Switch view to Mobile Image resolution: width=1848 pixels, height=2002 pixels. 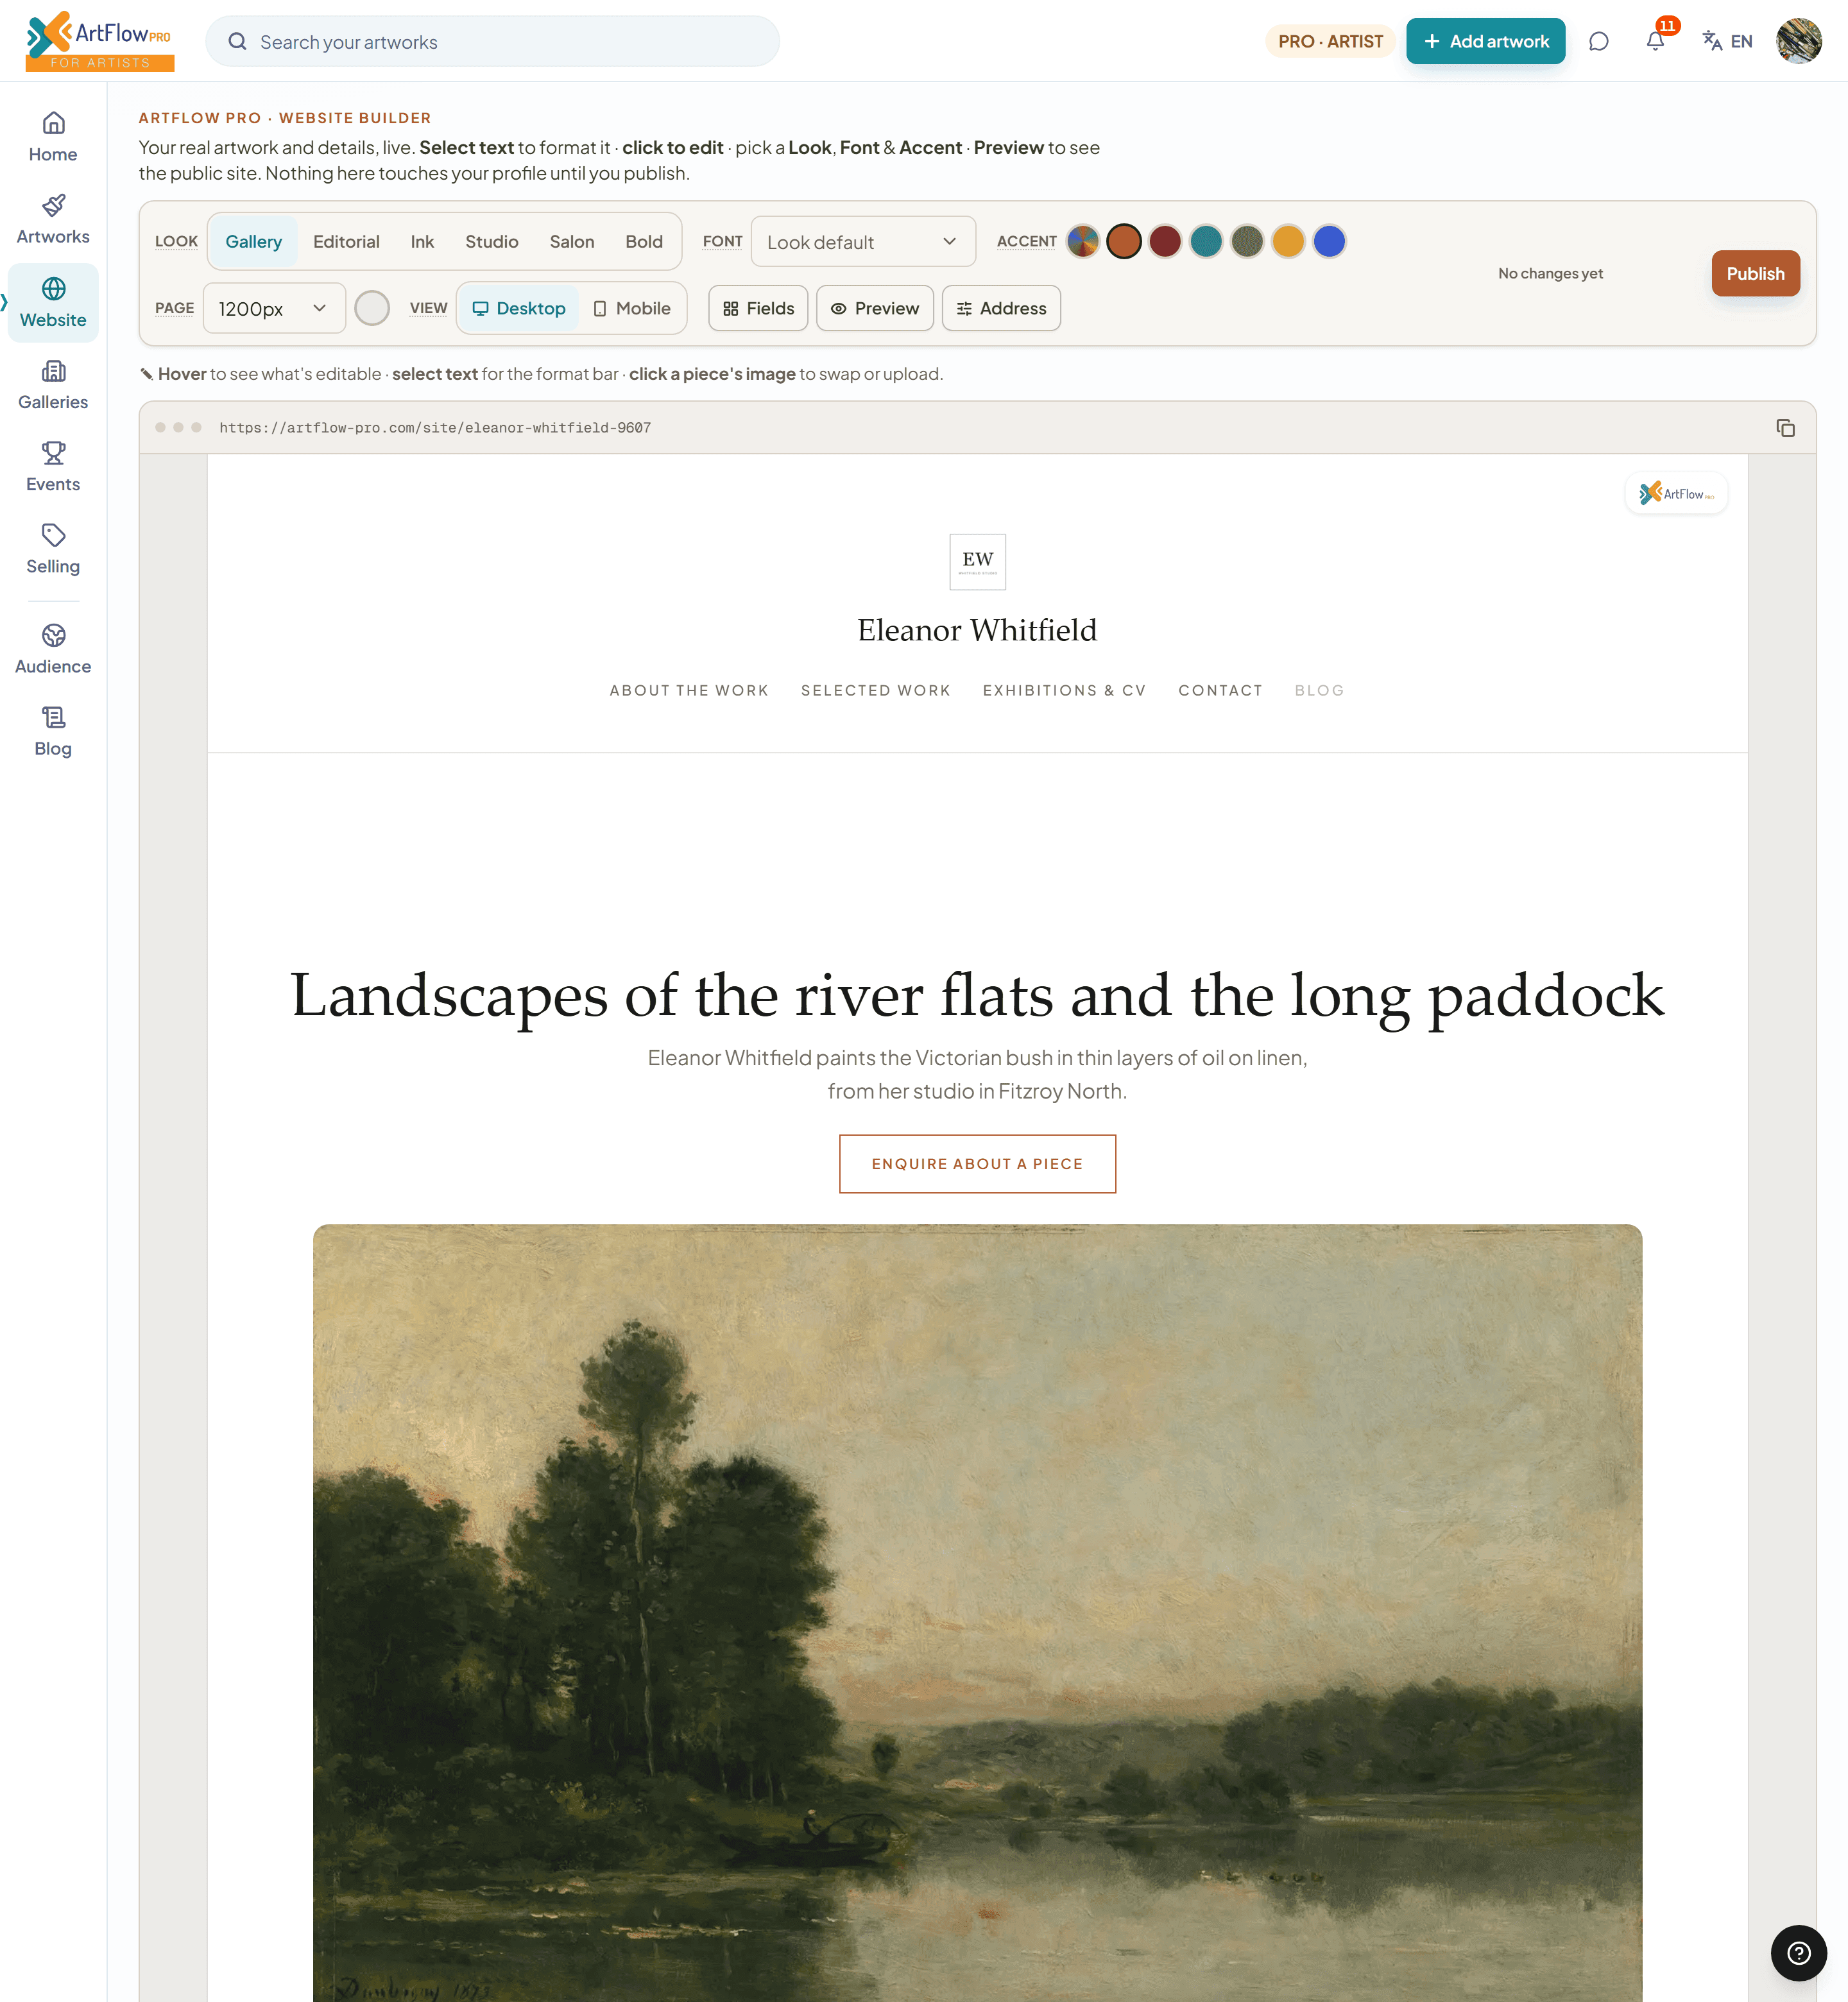pyautogui.click(x=632, y=308)
